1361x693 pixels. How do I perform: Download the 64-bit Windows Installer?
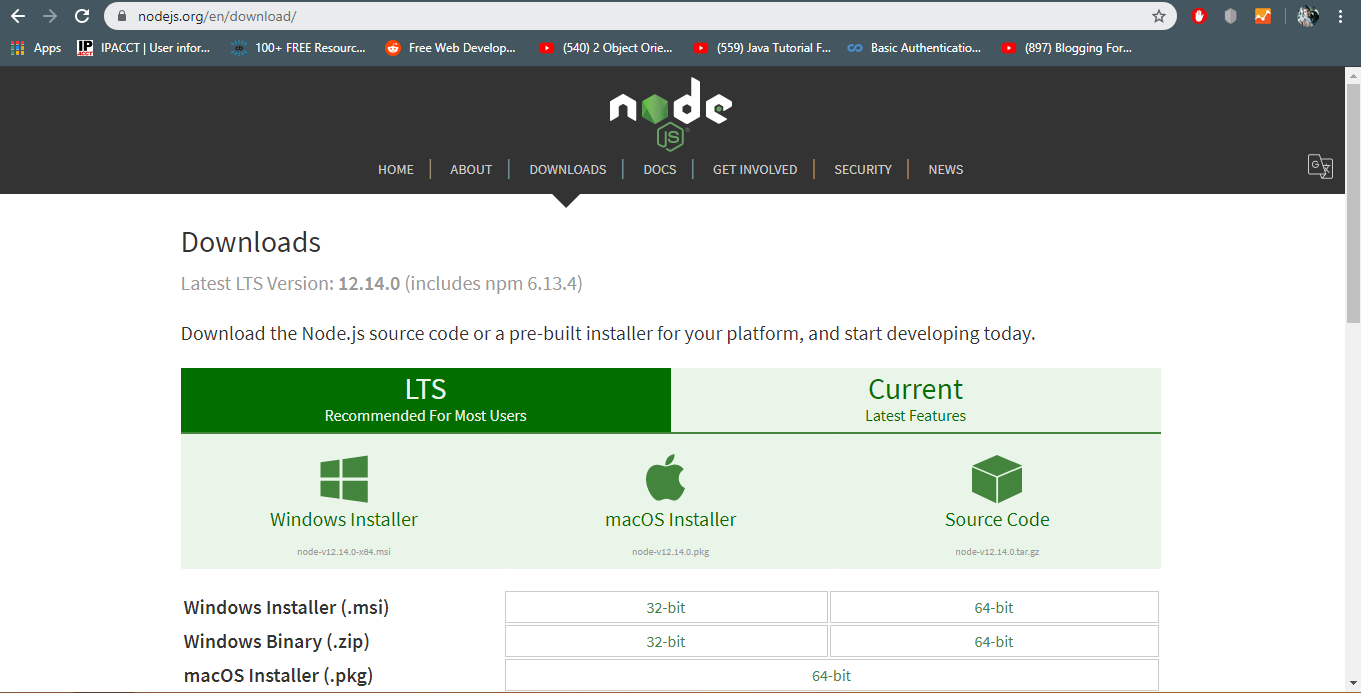[x=992, y=607]
